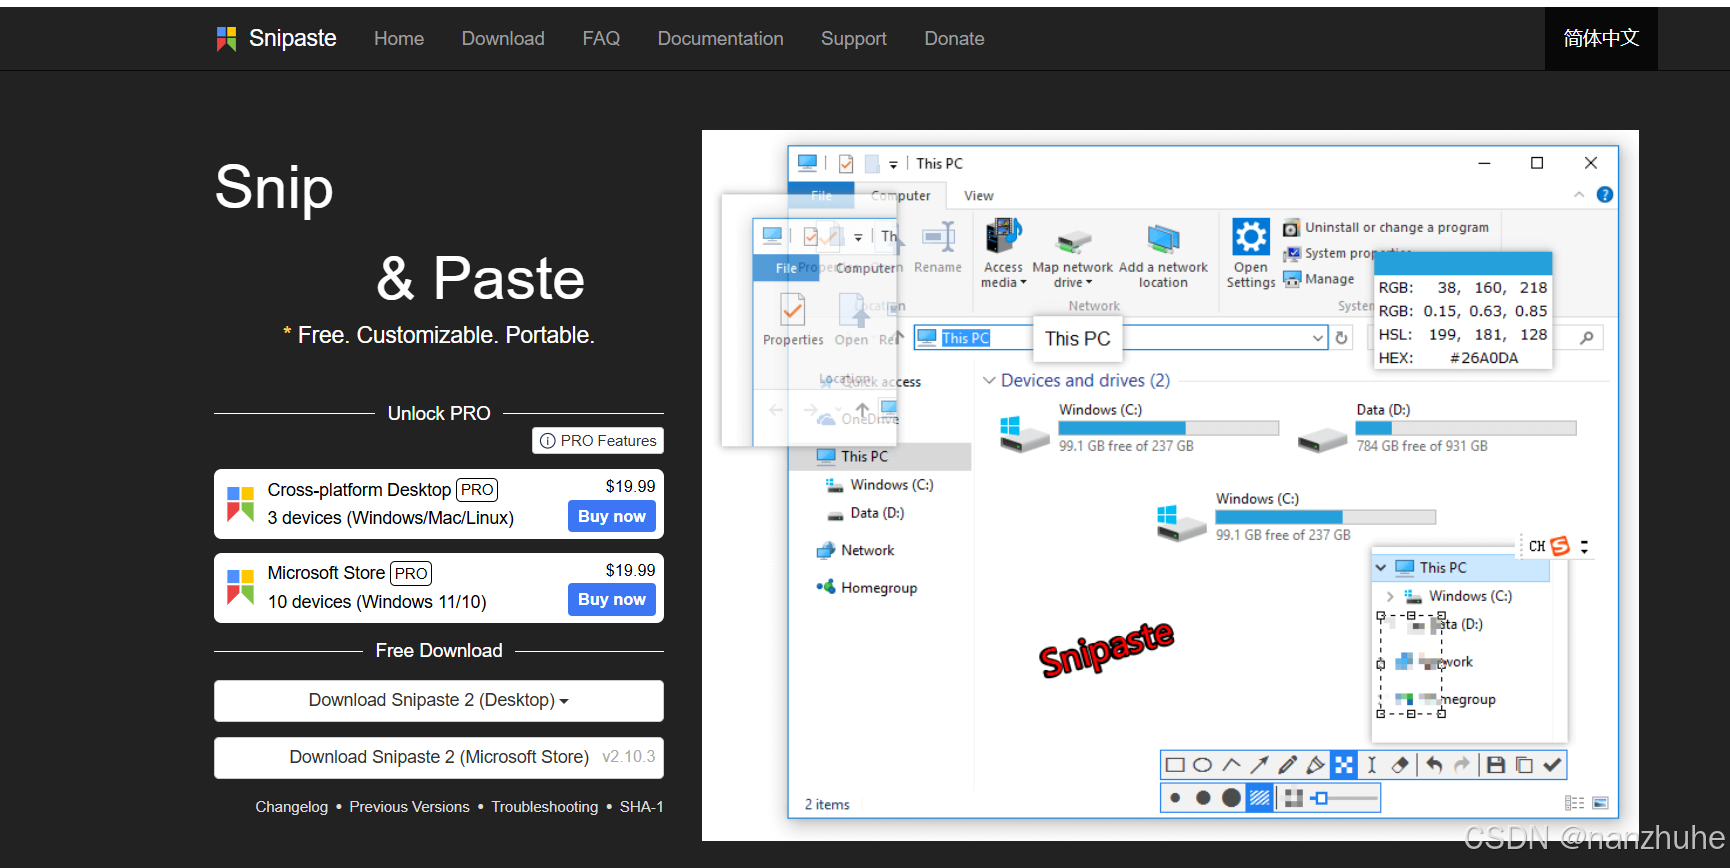Select the Marker pen highlighter tool
Image resolution: width=1730 pixels, height=868 pixels.
point(1315,765)
